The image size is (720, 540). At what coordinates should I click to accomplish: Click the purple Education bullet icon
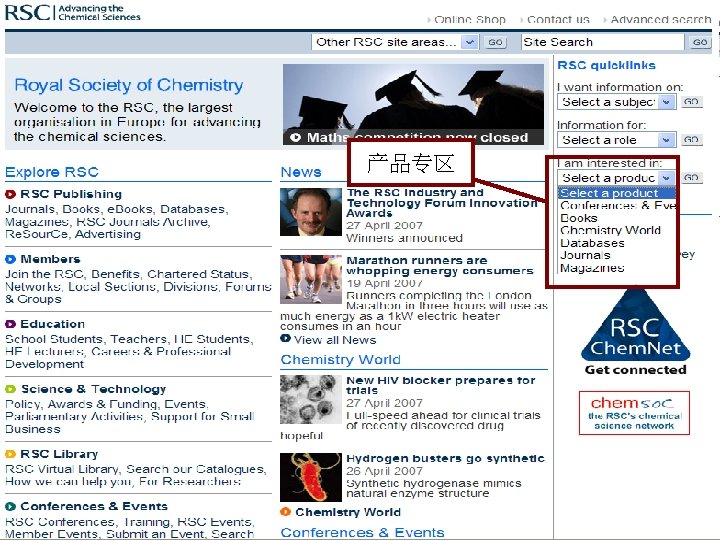click(x=10, y=324)
